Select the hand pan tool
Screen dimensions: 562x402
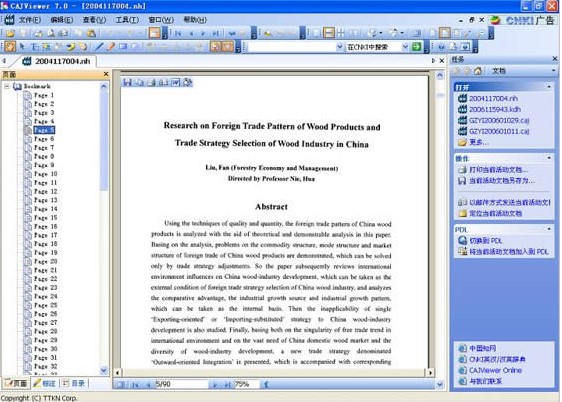10,47
